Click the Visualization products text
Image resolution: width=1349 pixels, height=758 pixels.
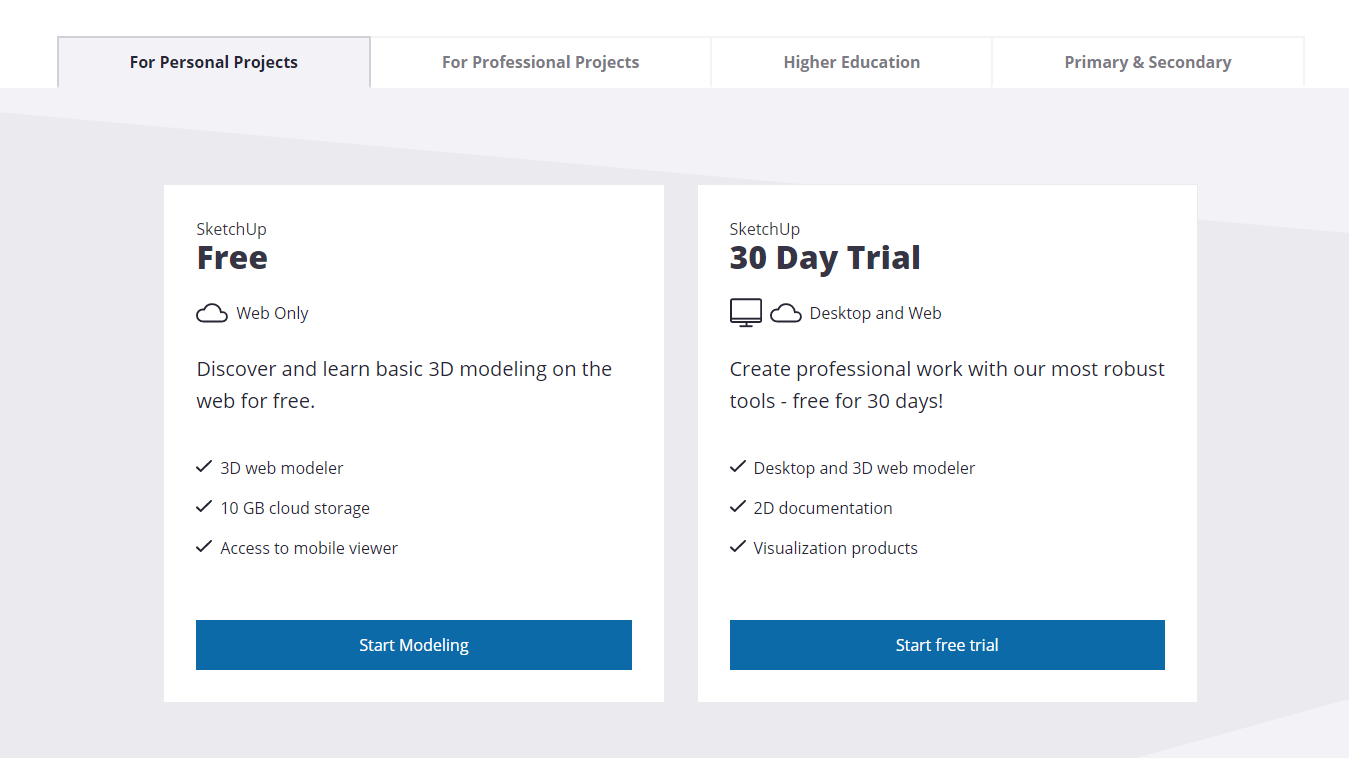[835, 548]
